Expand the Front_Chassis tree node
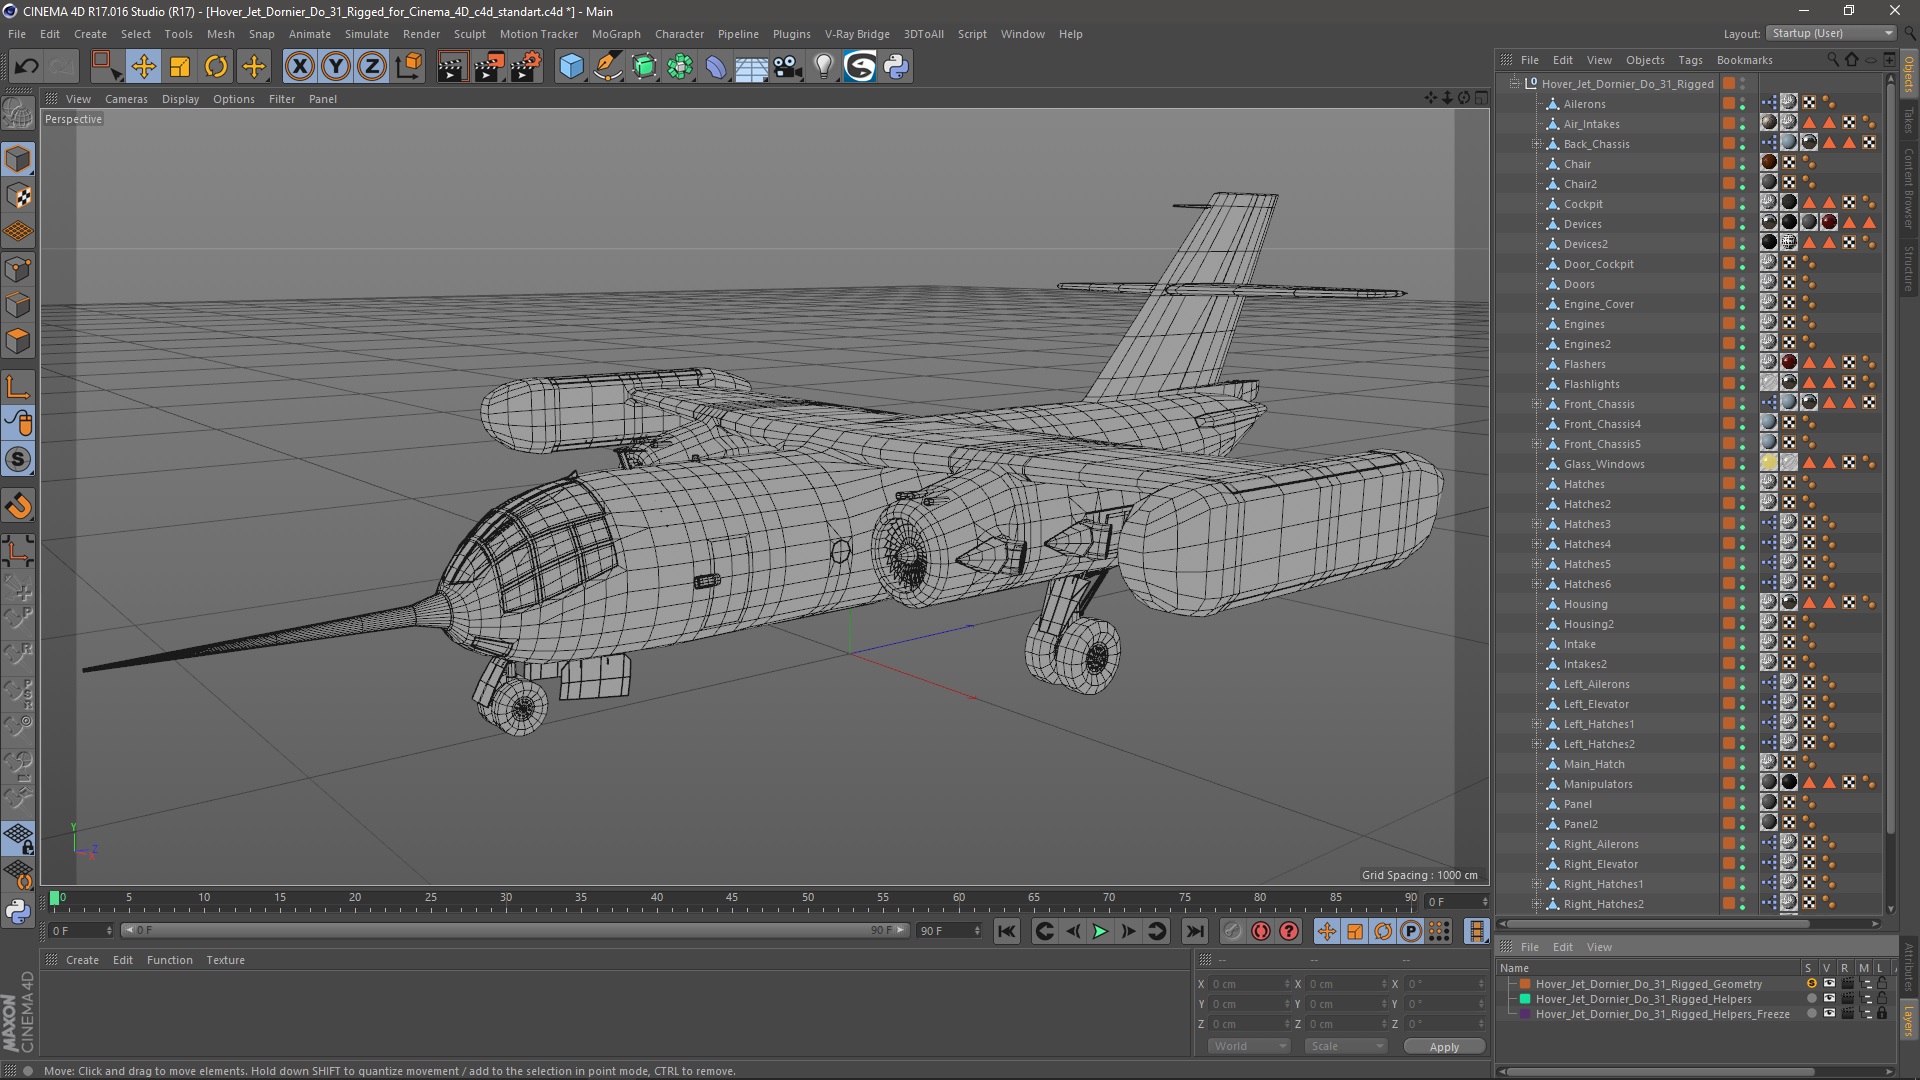1920x1080 pixels. [x=1537, y=404]
